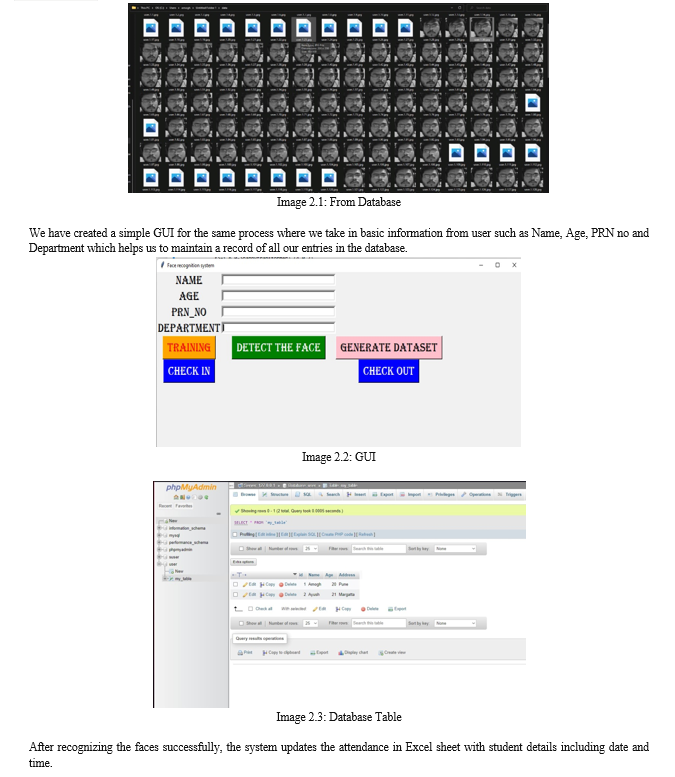The width and height of the screenshot is (675, 777).
Task: Click the Edit inline link
Action: 267,535
